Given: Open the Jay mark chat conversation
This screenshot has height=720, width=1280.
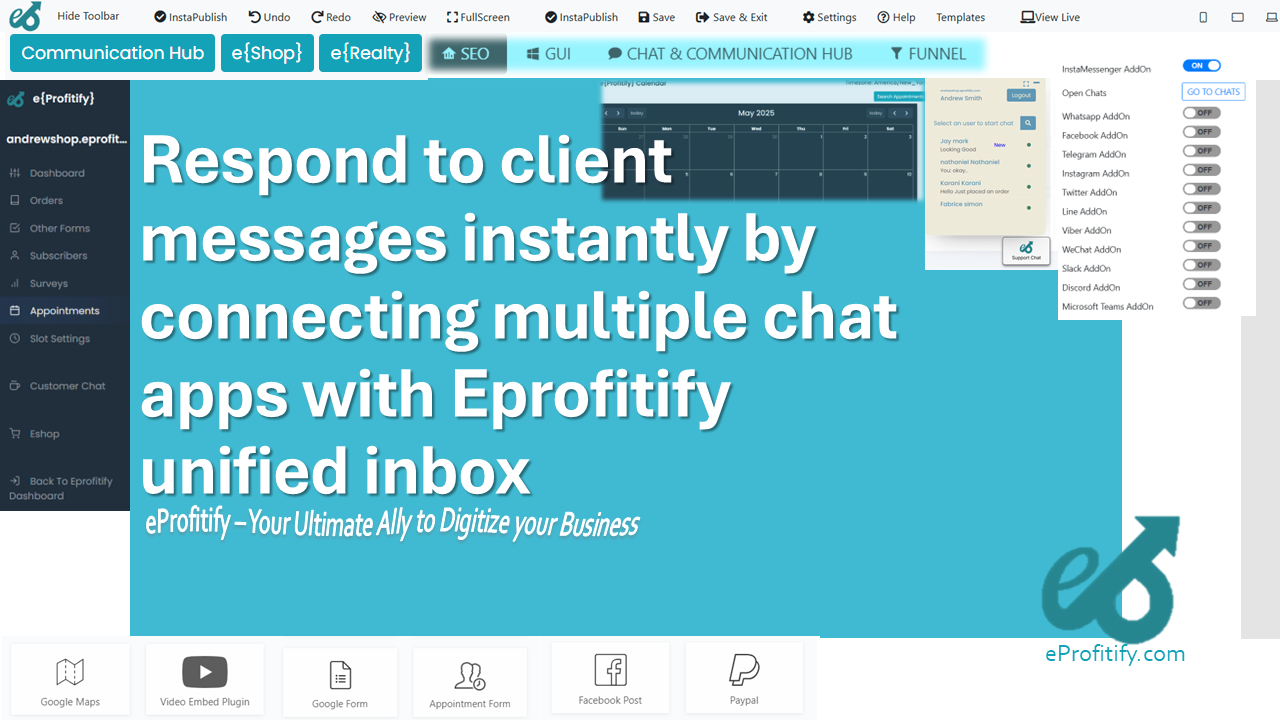Looking at the screenshot, I should 985,145.
